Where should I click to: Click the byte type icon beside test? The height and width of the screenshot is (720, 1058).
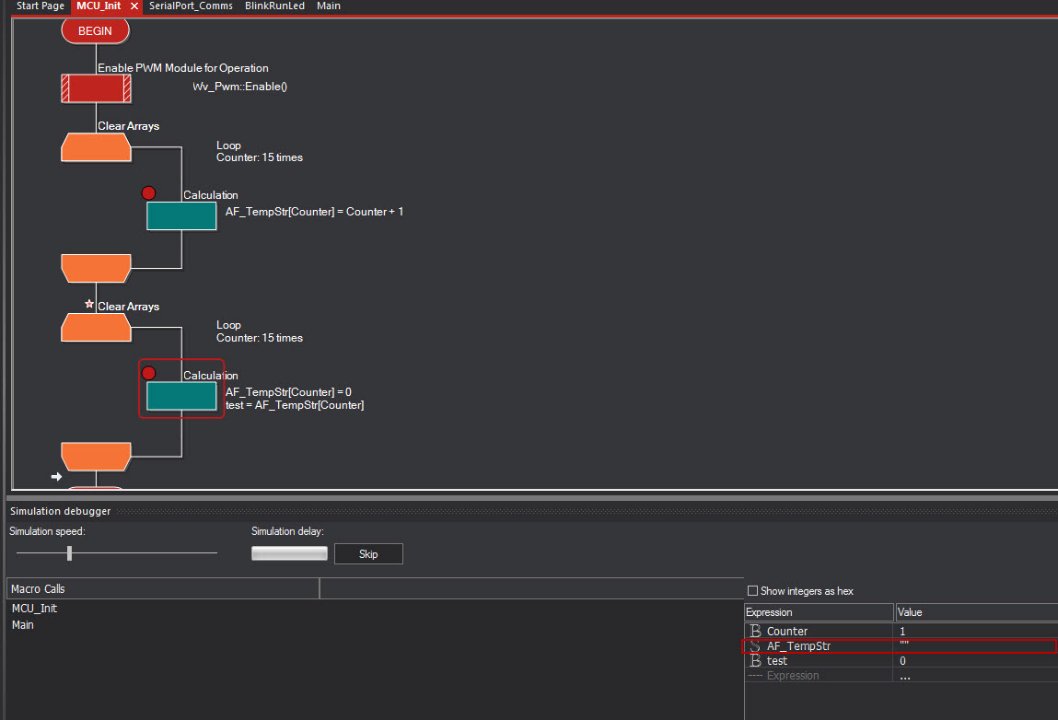point(755,661)
